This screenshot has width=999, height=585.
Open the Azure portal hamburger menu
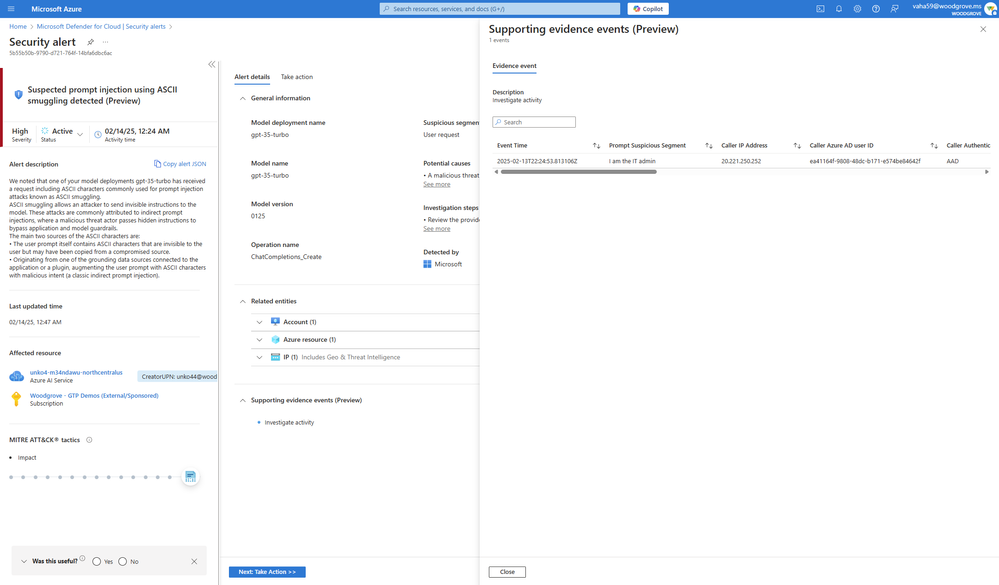tap(11, 9)
